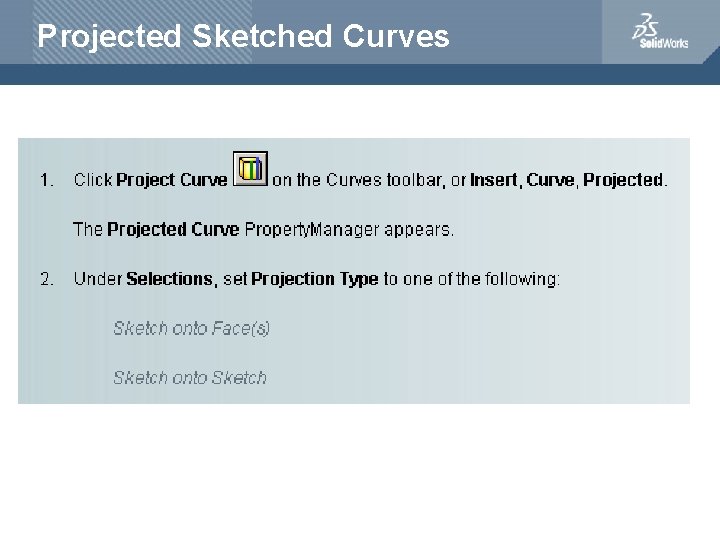Click the dark blue bar under header
This screenshot has height=540, width=720.
click(x=360, y=74)
